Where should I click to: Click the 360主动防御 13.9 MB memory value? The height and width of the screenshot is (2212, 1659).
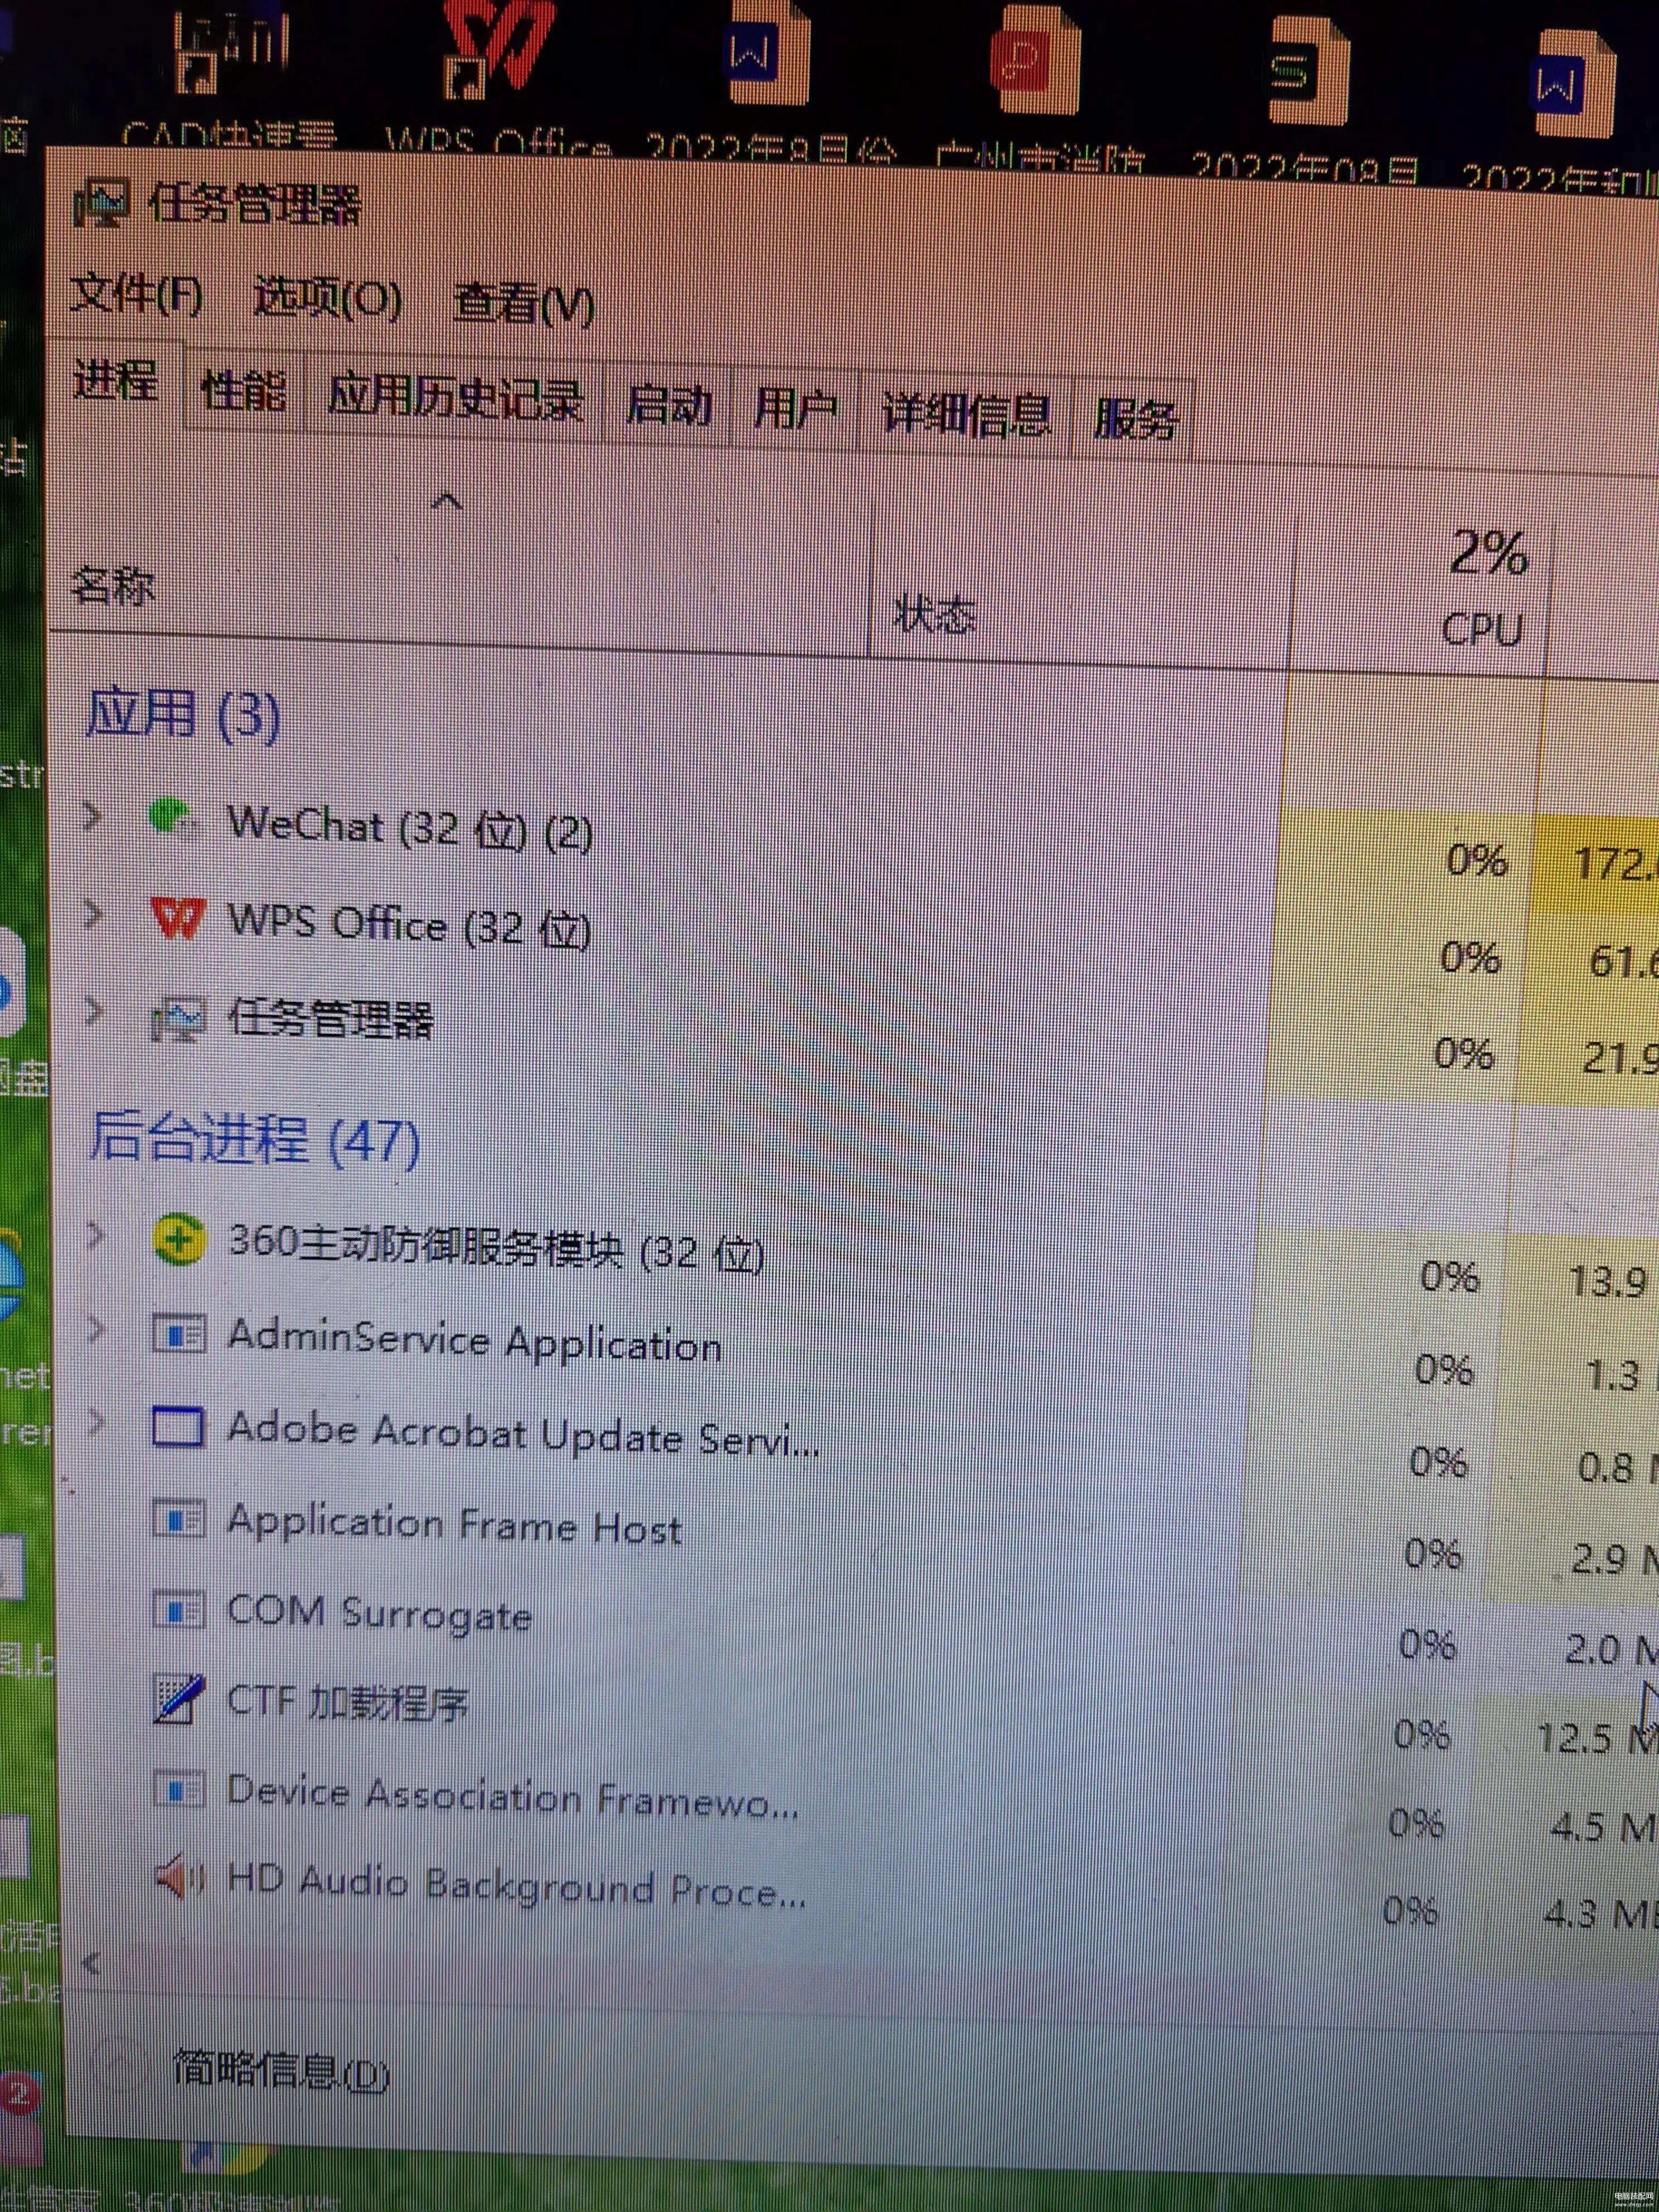(x=1608, y=1280)
